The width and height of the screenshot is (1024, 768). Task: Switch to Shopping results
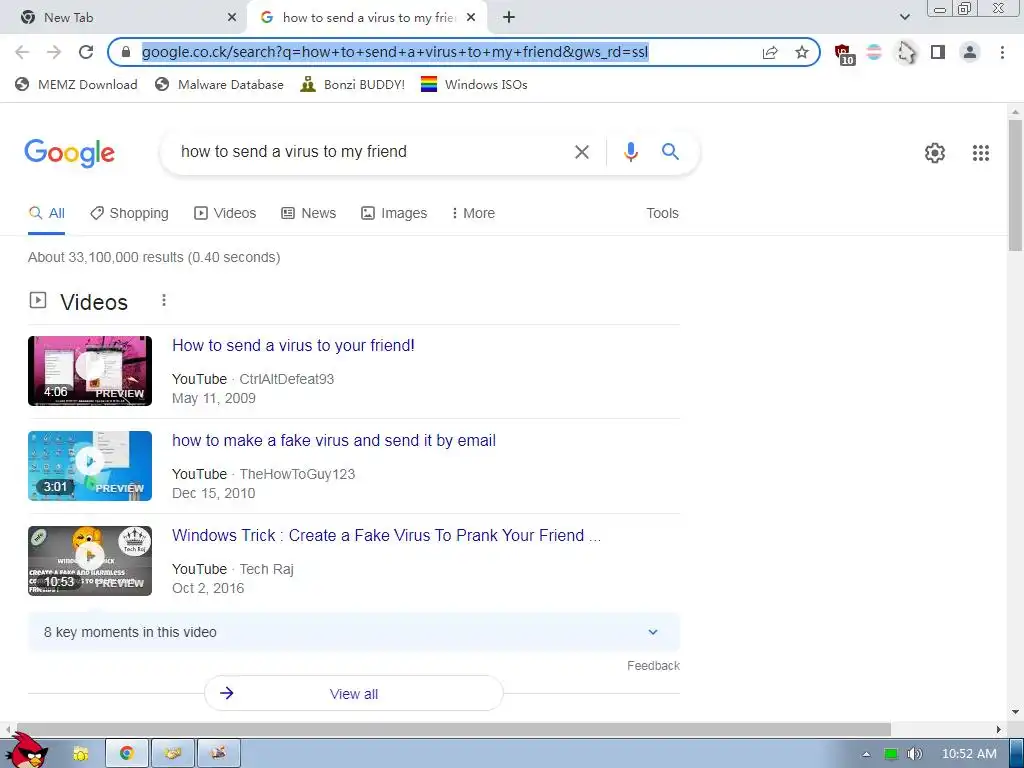[129, 214]
